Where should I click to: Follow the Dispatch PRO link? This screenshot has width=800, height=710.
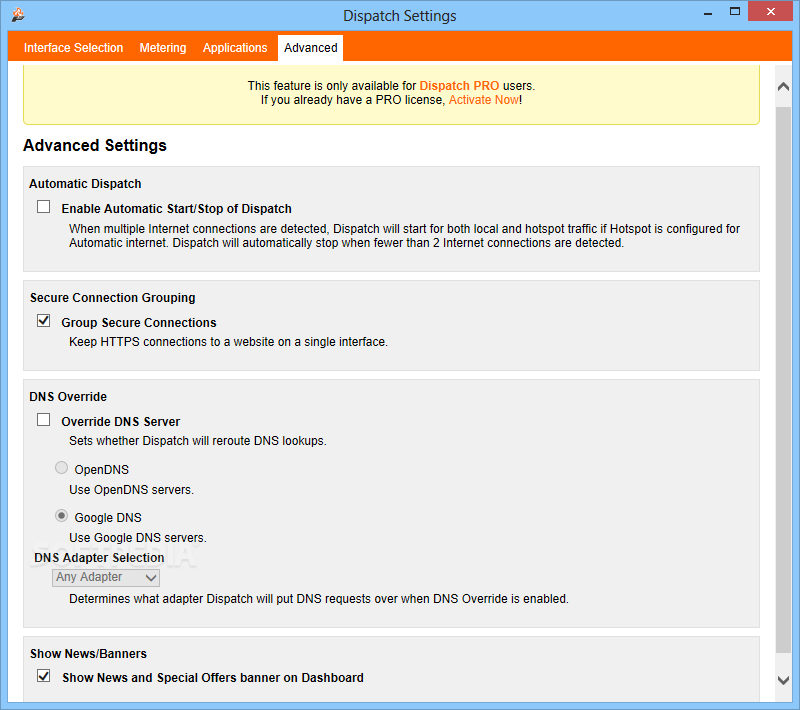tap(459, 86)
